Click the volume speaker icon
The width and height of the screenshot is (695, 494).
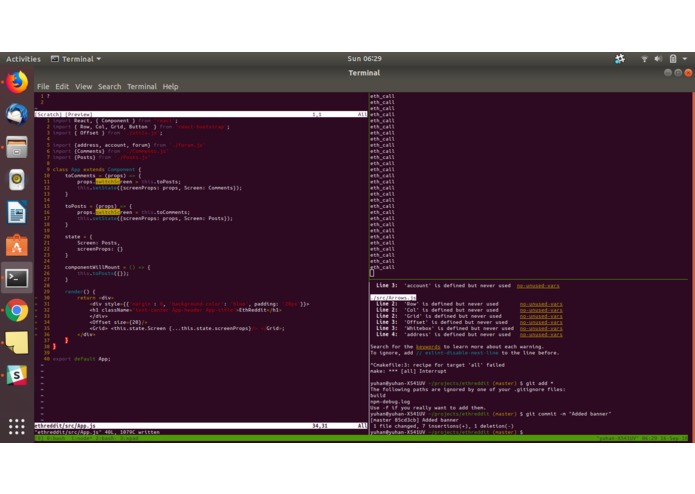pos(658,58)
